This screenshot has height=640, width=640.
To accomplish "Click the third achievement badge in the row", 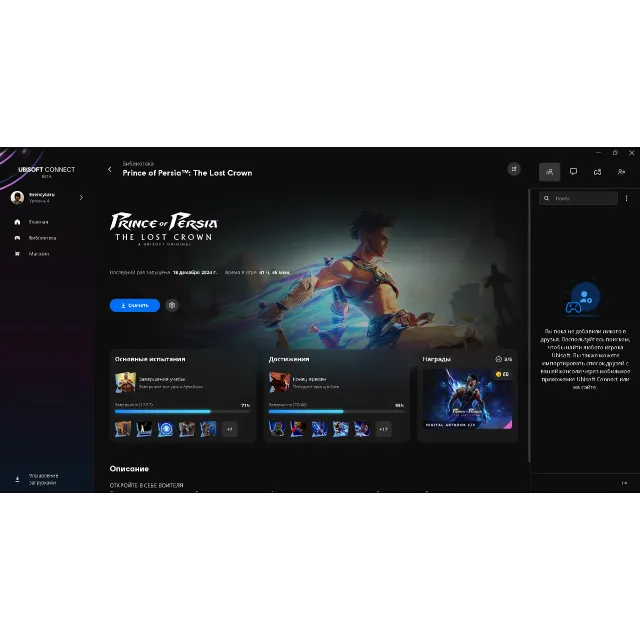I will tap(319, 429).
